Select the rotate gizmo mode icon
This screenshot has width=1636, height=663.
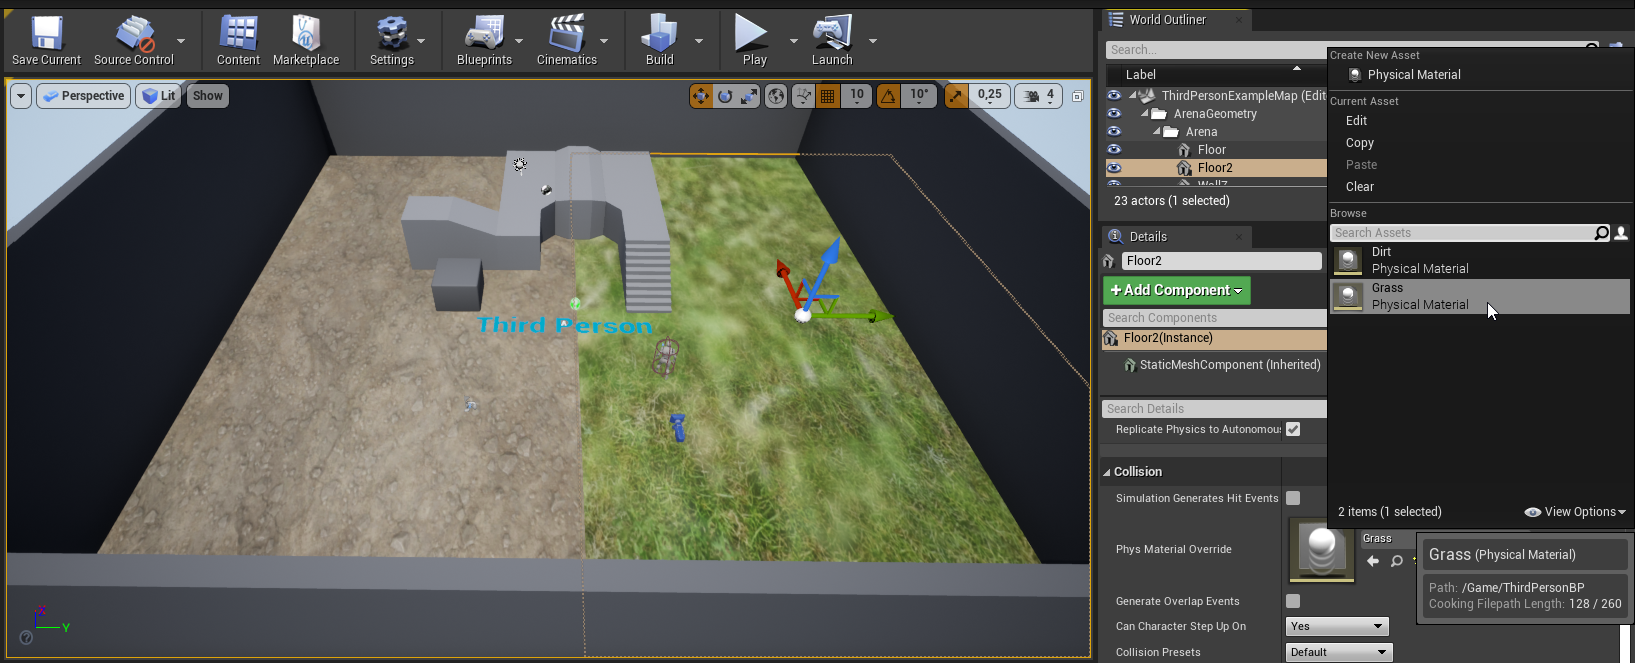click(725, 96)
